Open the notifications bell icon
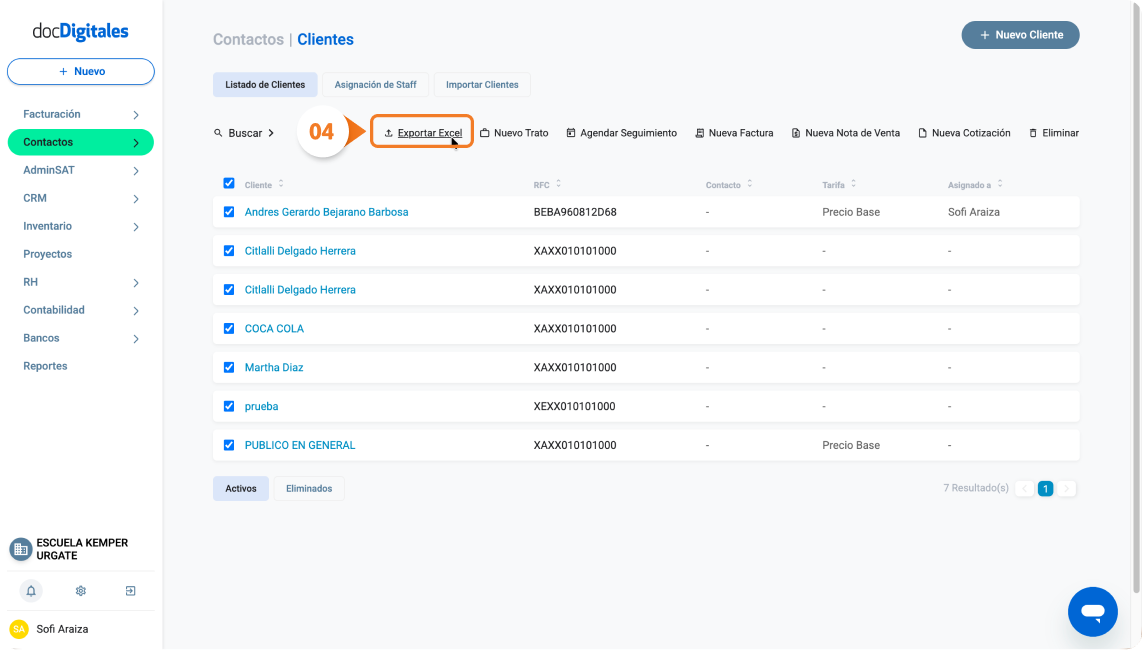This screenshot has width=1142, height=650. pos(31,591)
